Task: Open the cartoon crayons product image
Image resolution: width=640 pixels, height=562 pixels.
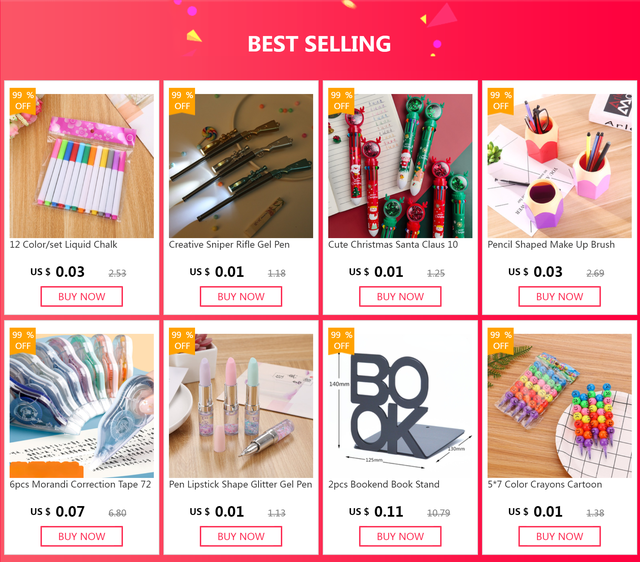Action: [560, 406]
